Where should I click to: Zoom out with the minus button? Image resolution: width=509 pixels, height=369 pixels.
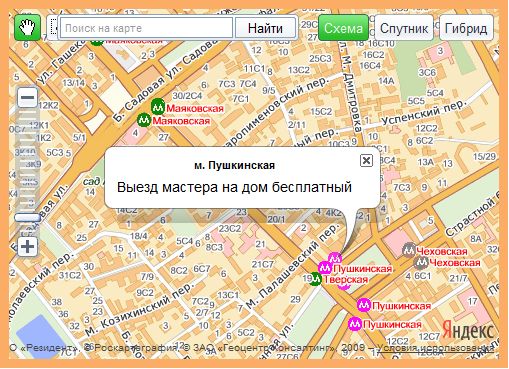click(x=27, y=97)
